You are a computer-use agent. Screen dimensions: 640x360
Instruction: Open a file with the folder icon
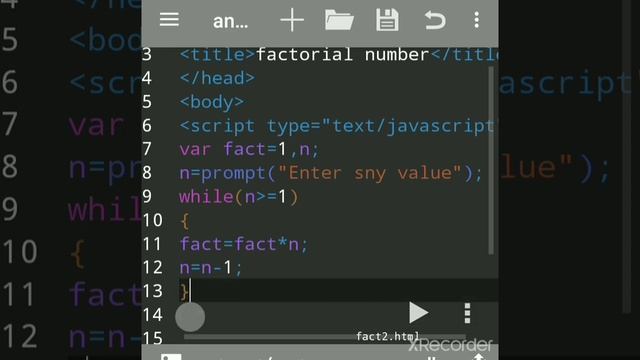(x=339, y=20)
